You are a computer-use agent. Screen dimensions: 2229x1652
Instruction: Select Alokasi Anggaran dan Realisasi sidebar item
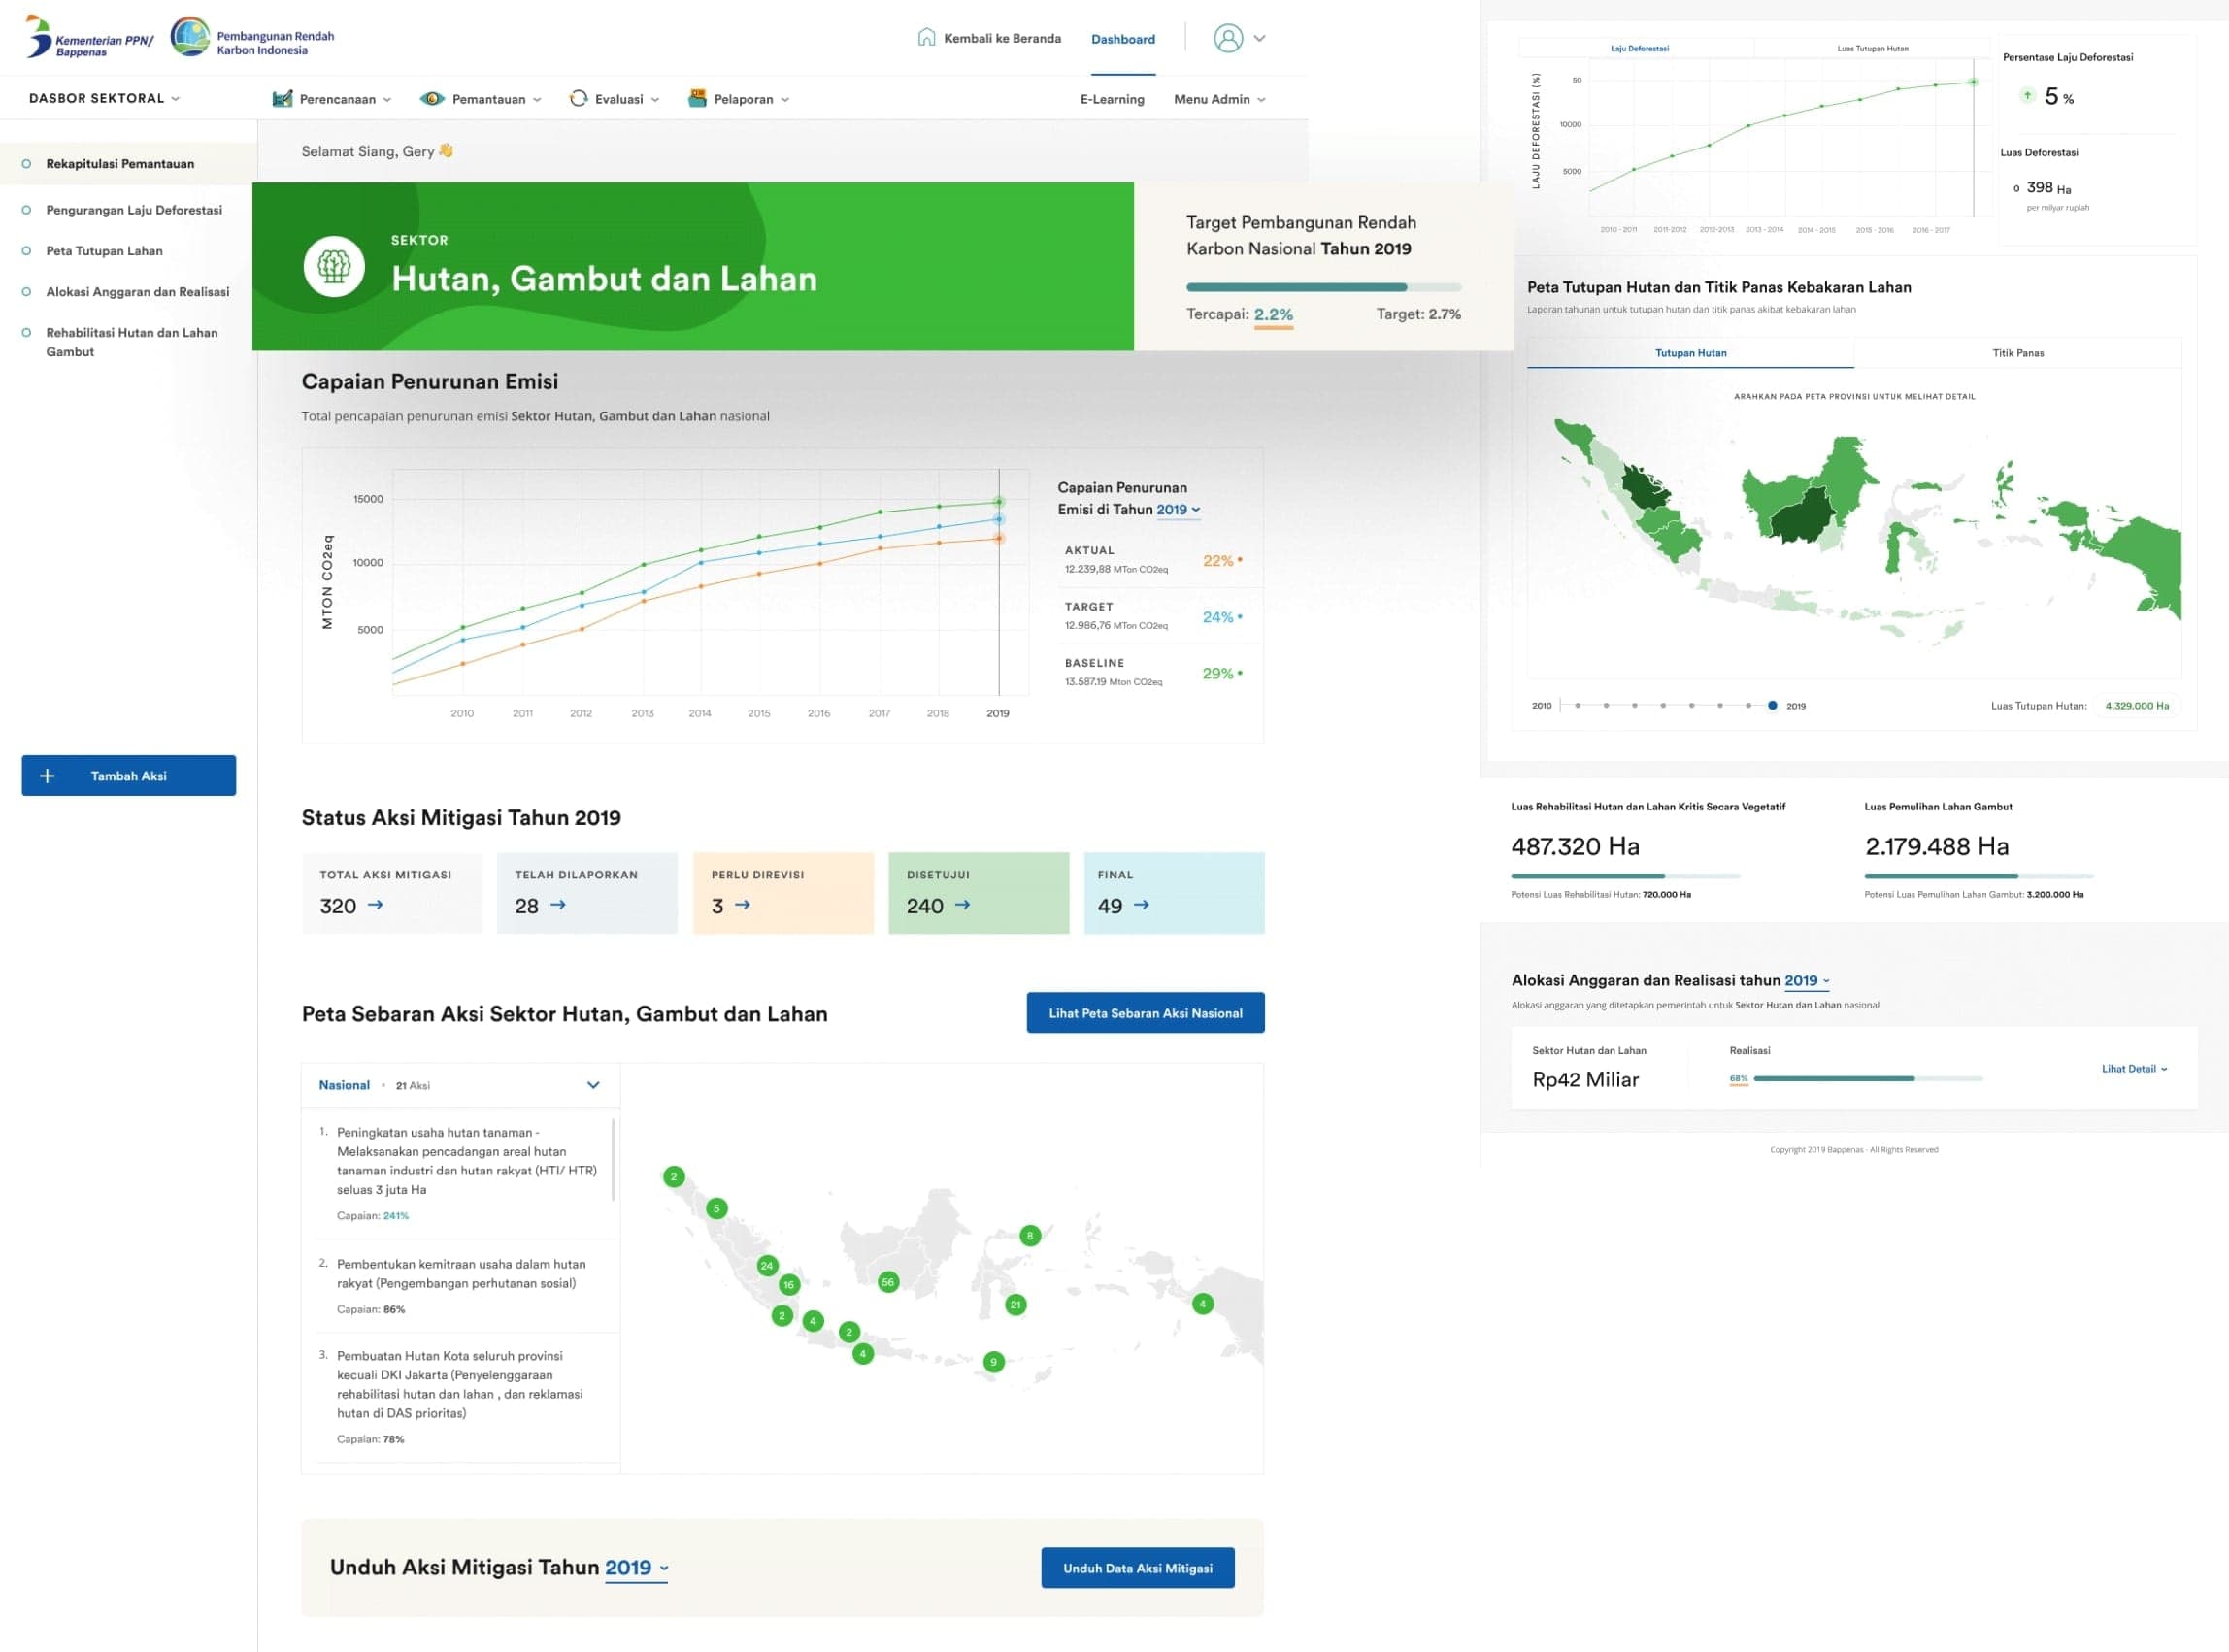click(137, 292)
